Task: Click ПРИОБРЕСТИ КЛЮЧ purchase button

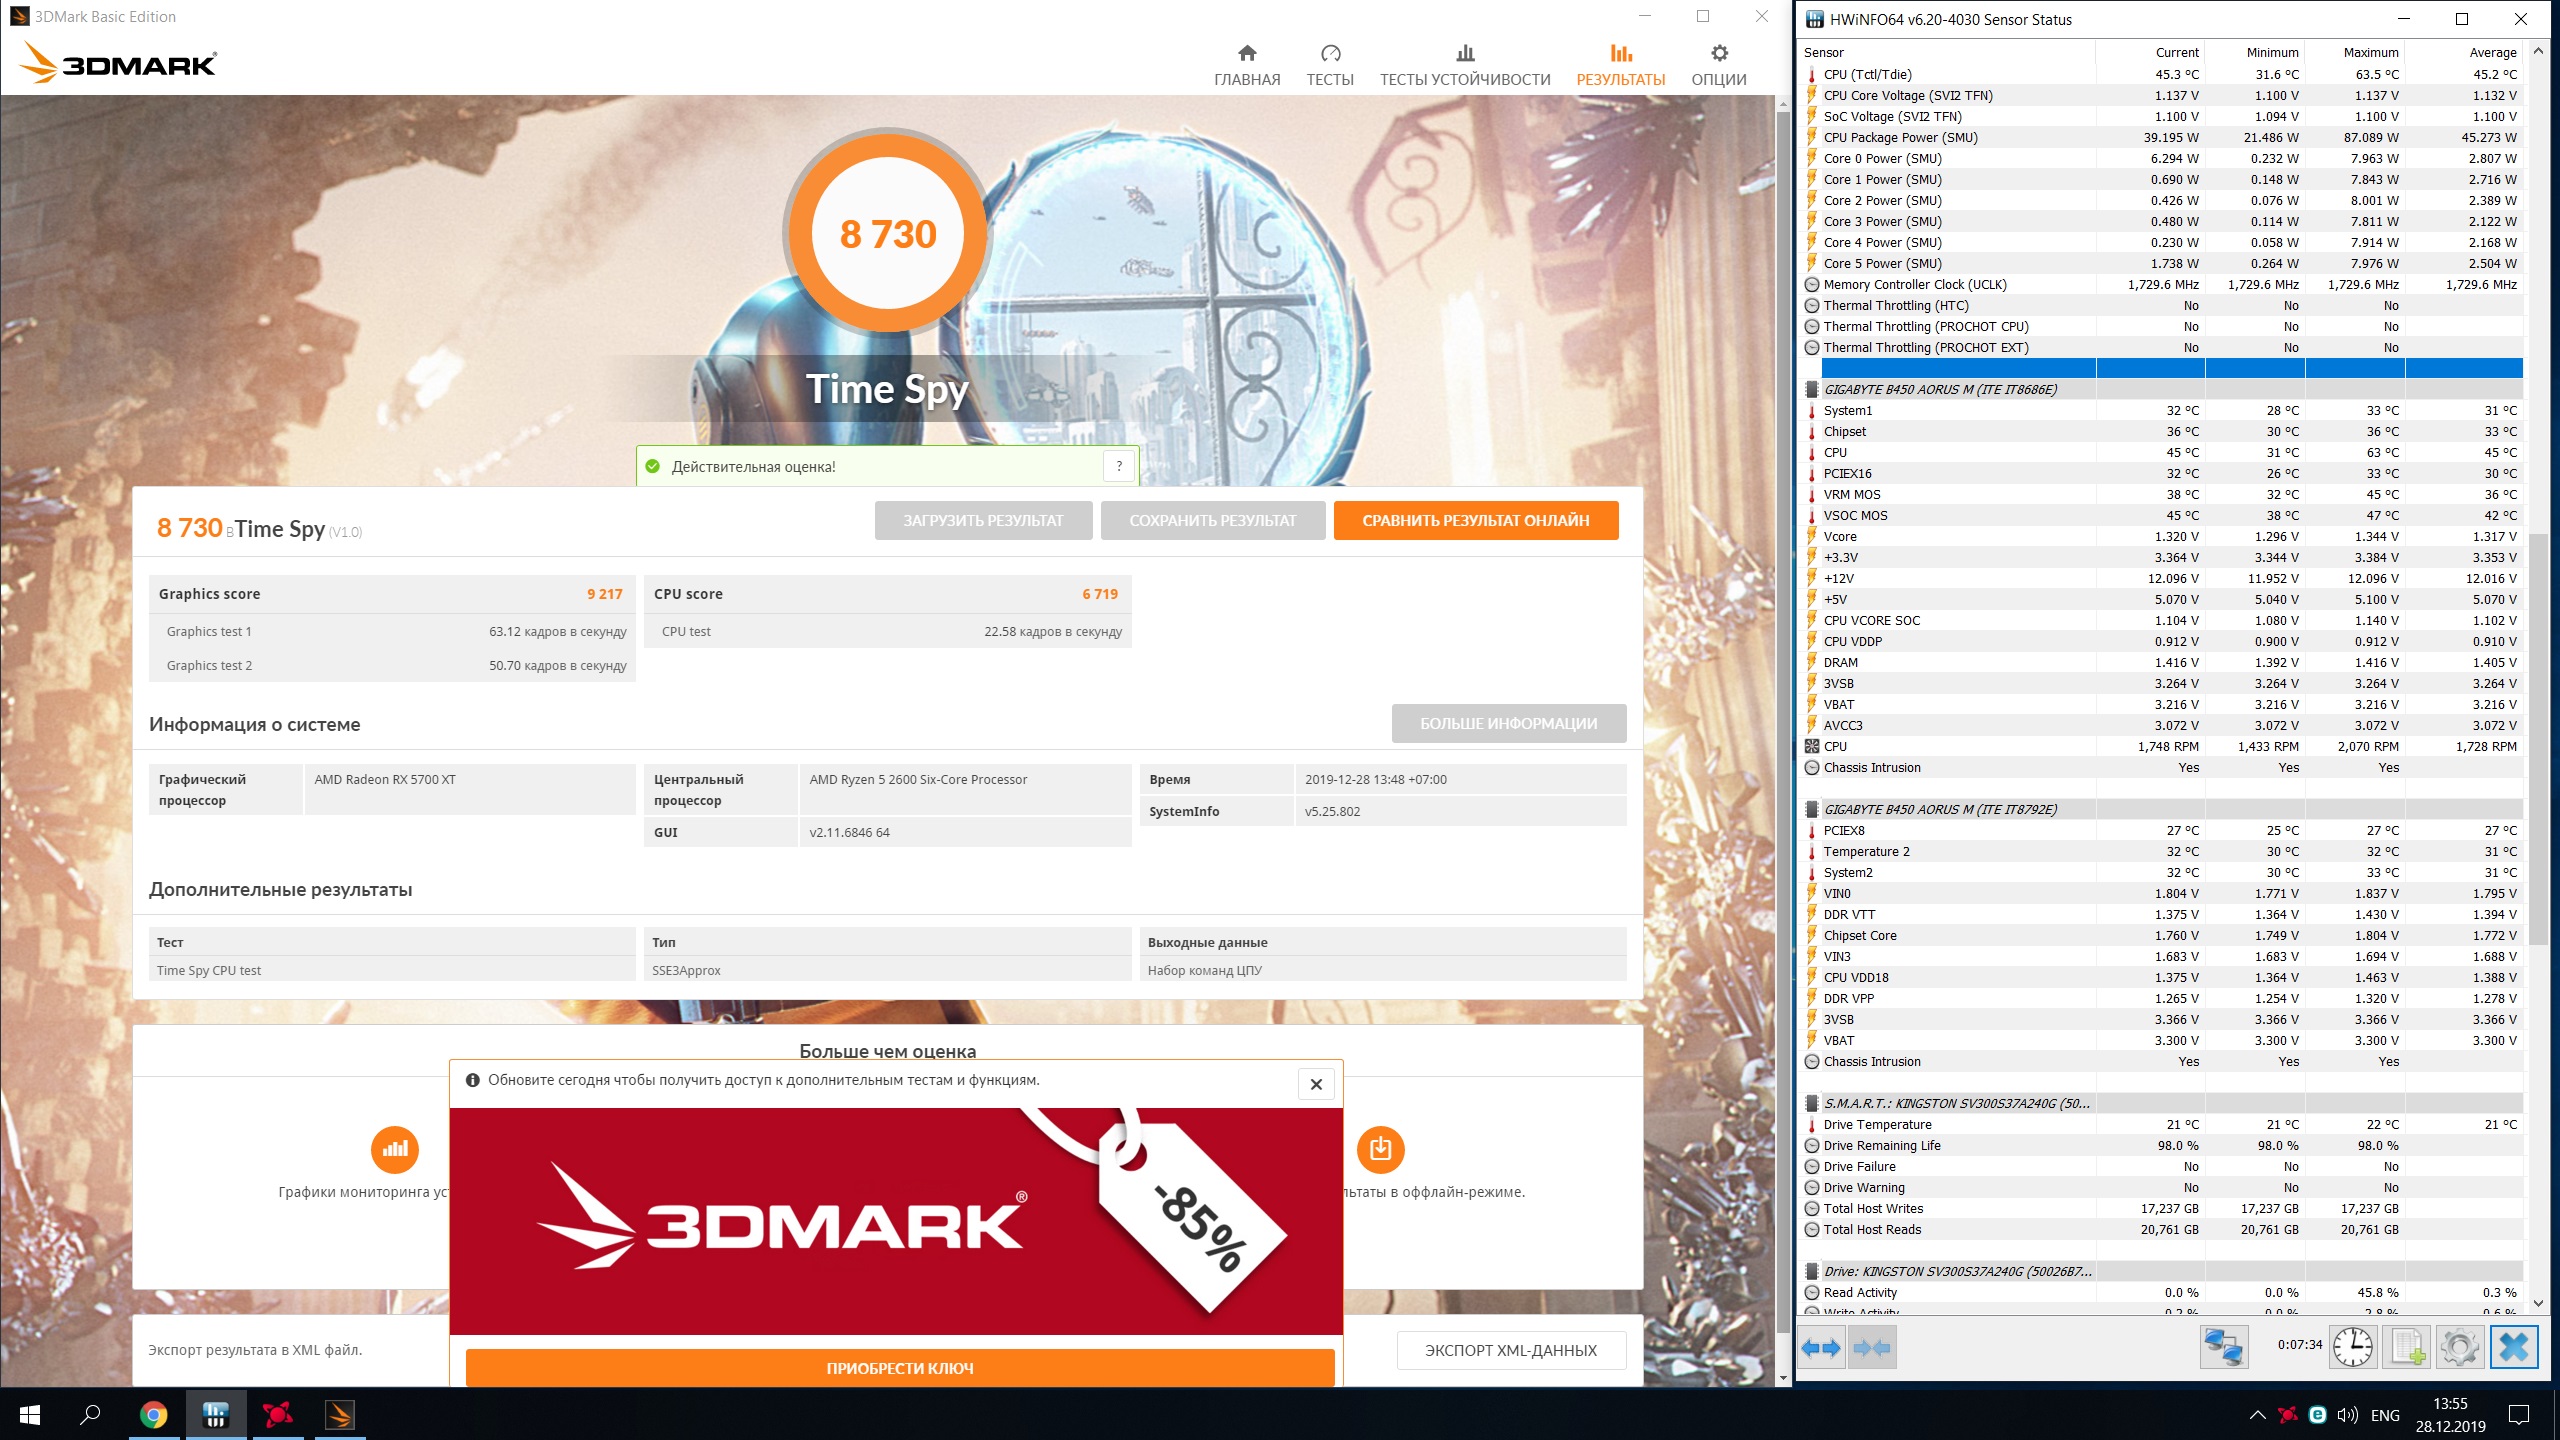Action: click(900, 1368)
